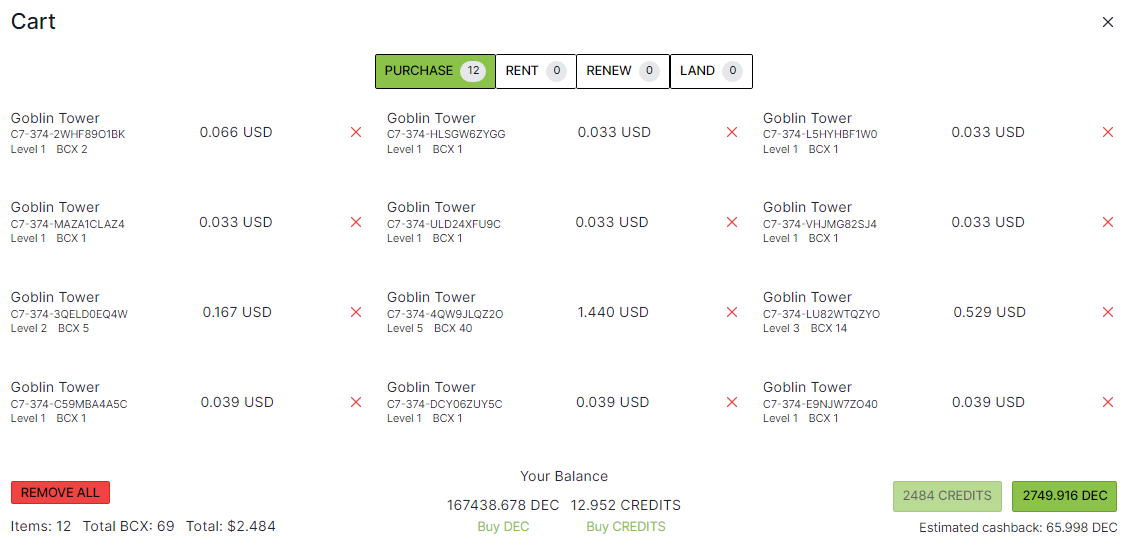Viewport: 1131px width, 547px height.
Task: Remove Goblin Tower C7-374-MAZA1CLAZ4 from cart
Action: point(356,222)
